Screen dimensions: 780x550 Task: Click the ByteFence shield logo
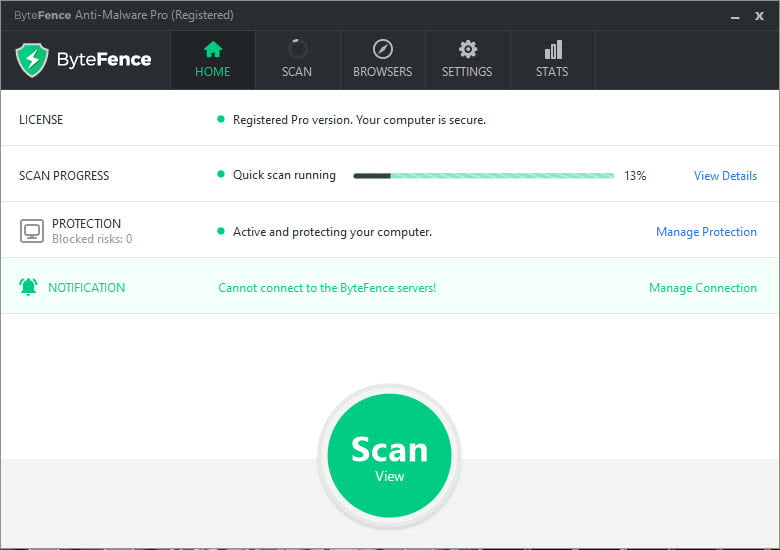(x=32, y=60)
